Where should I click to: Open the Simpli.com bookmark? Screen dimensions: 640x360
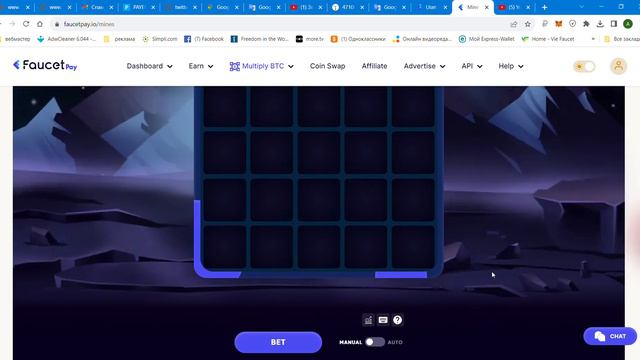click(x=160, y=39)
